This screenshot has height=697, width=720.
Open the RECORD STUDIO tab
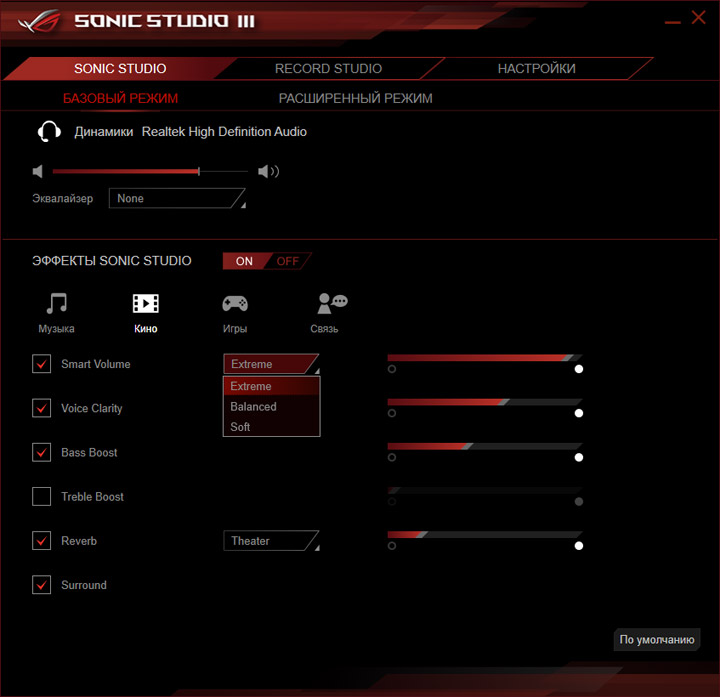point(328,68)
